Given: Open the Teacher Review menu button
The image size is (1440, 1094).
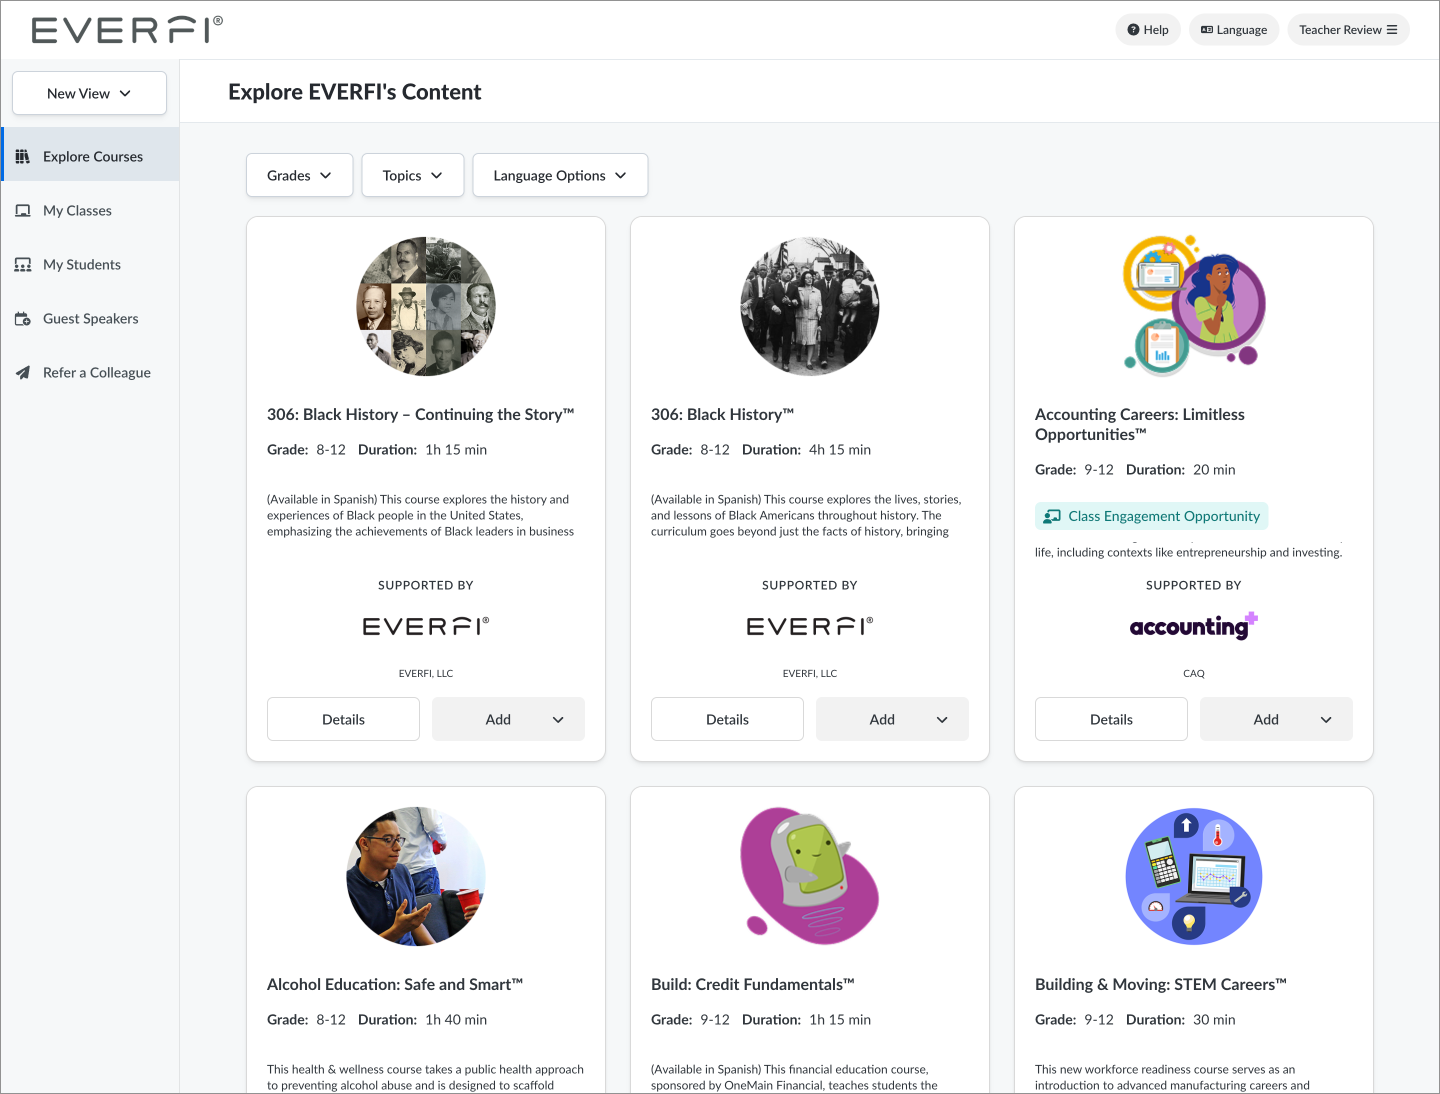Looking at the screenshot, I should tap(1348, 30).
